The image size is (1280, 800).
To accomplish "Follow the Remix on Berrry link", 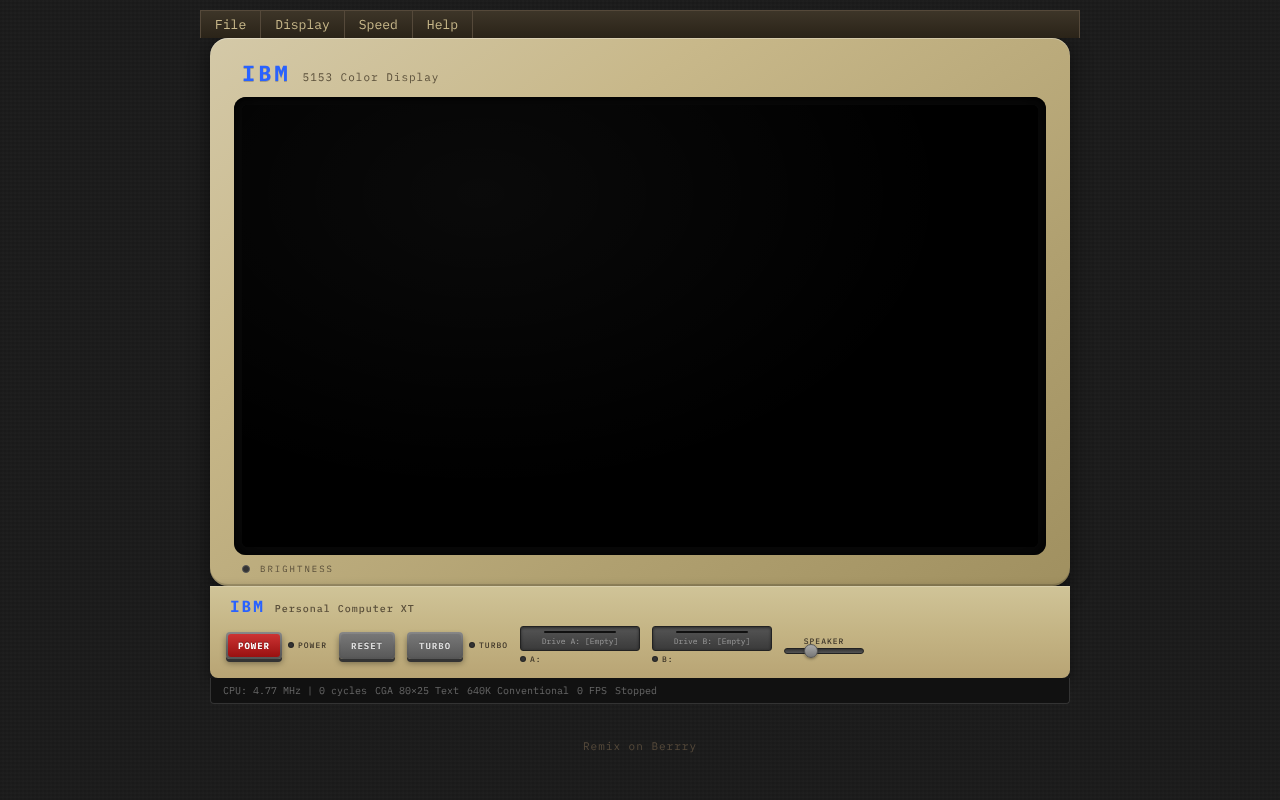I will click(639, 745).
